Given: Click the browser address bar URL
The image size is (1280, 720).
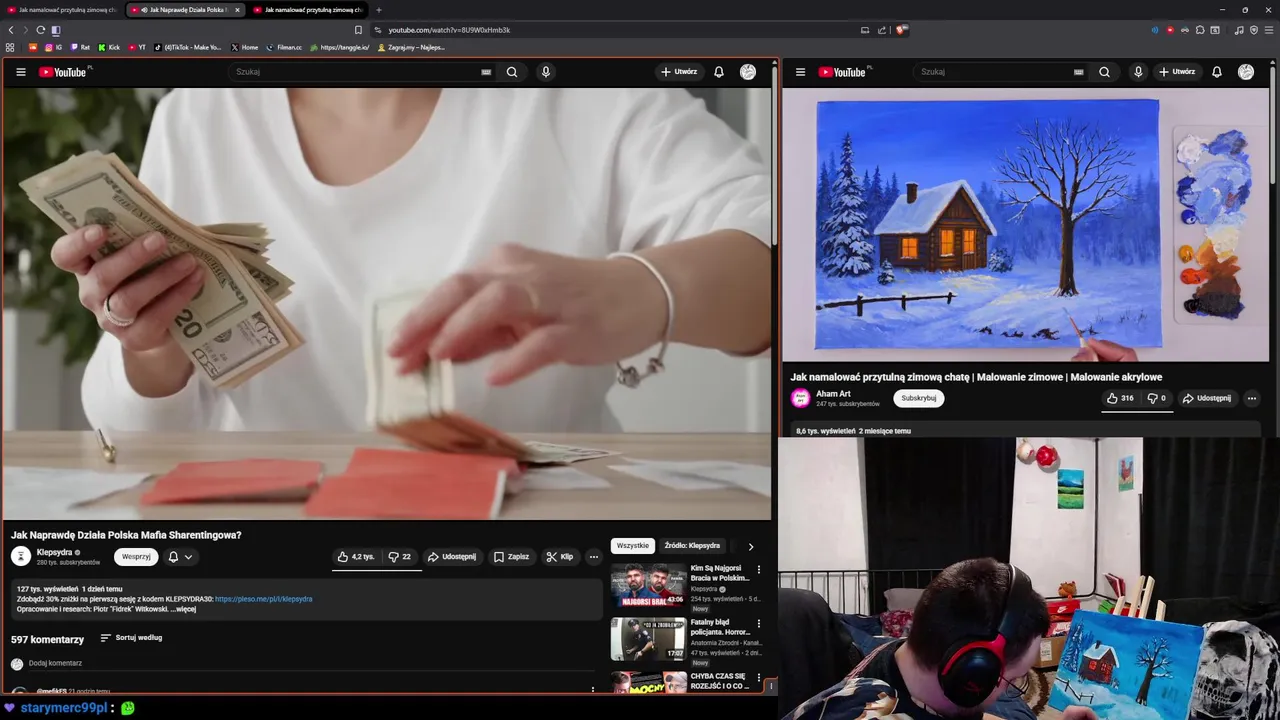Looking at the screenshot, I should pyautogui.click(x=449, y=30).
